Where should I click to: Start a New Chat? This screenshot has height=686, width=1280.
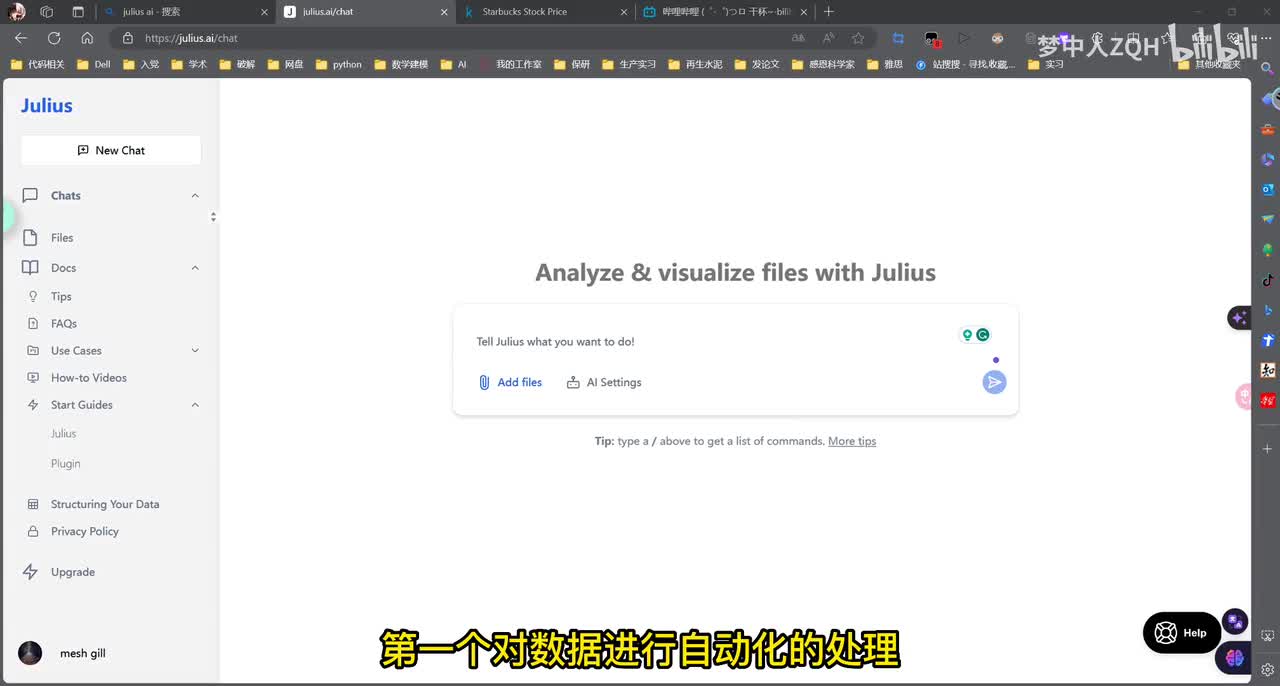[x=111, y=150]
